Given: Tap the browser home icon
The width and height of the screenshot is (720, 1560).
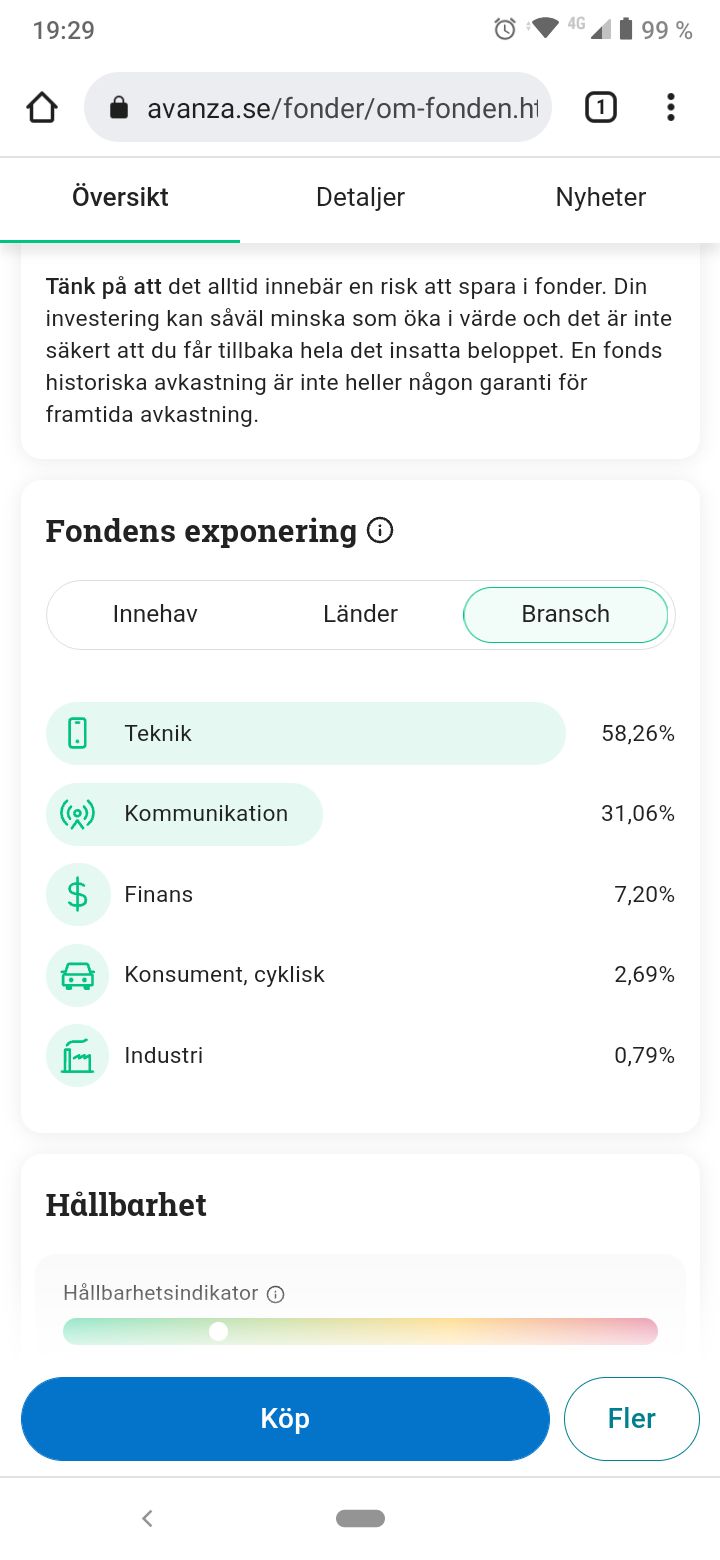Looking at the screenshot, I should 42,108.
